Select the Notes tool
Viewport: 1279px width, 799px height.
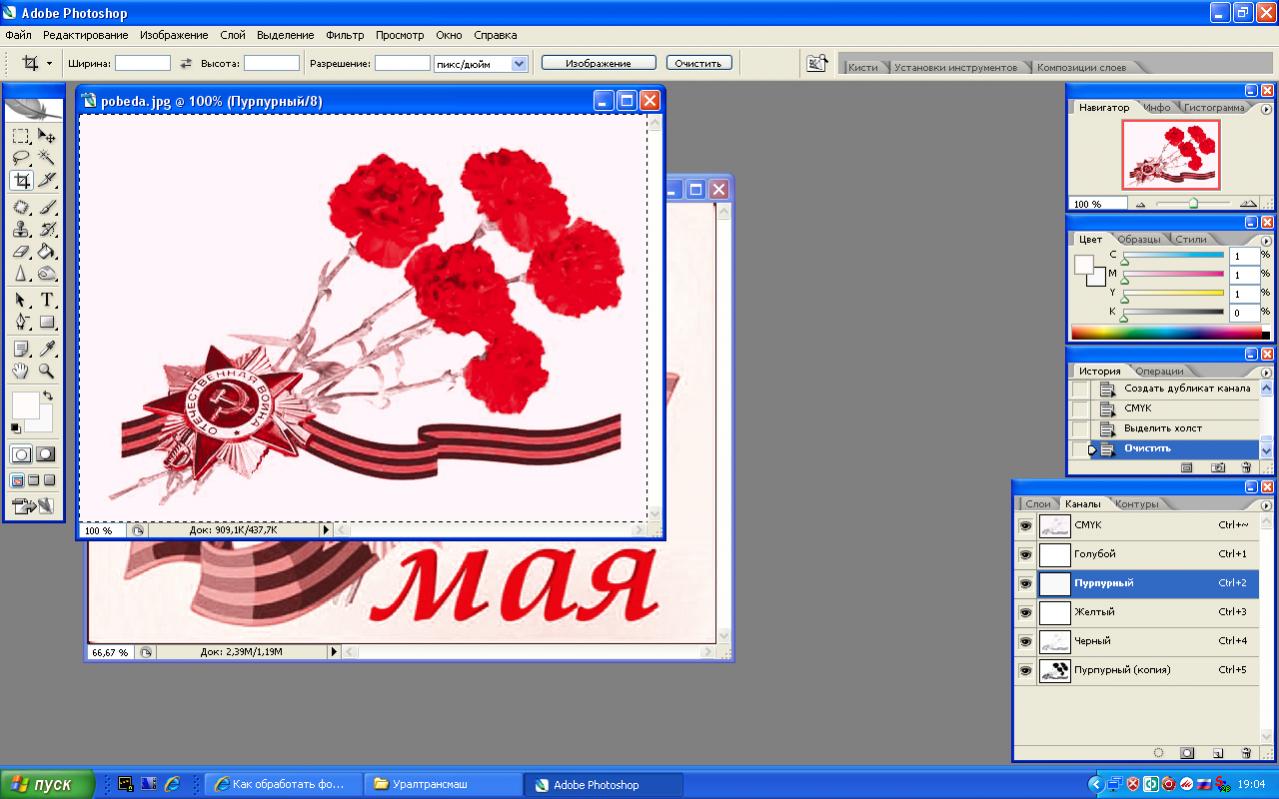coord(21,349)
